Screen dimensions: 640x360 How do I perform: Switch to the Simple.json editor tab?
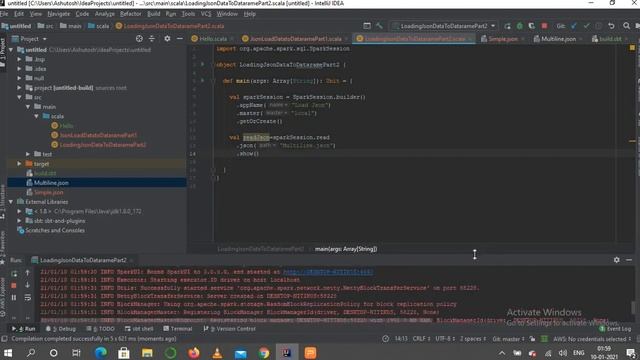(x=502, y=39)
